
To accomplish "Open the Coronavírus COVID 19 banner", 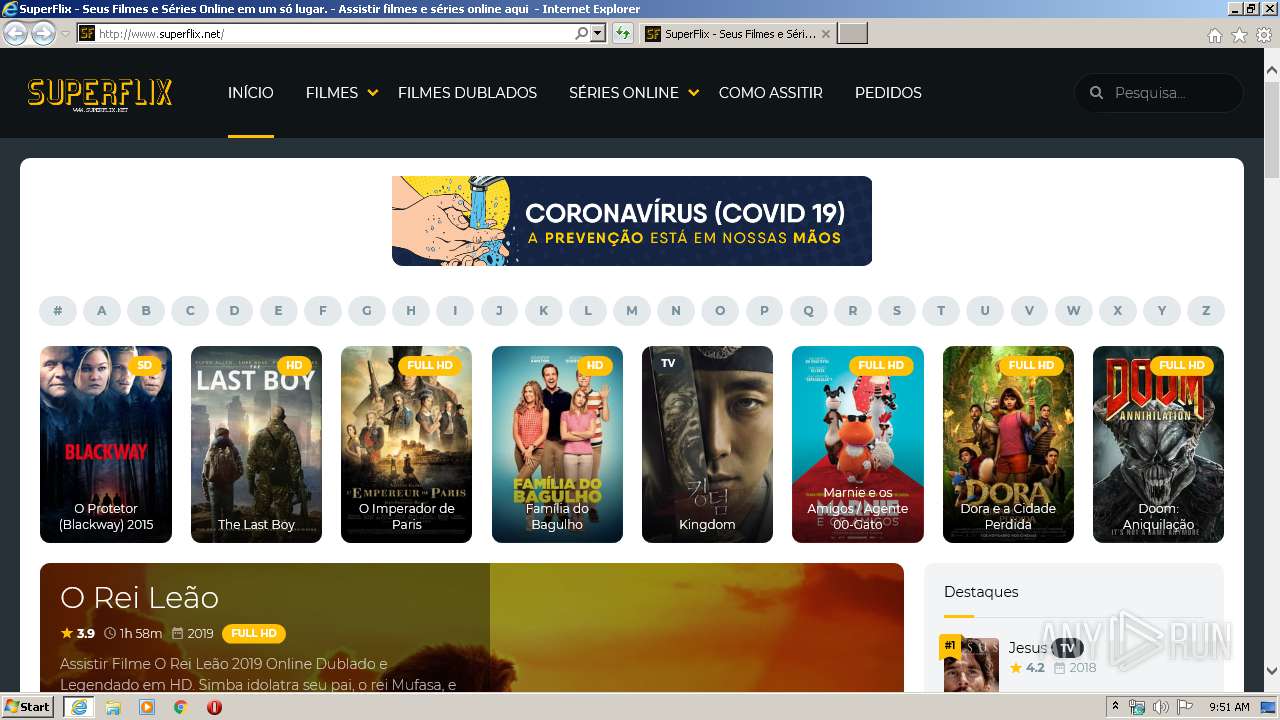I will pyautogui.click(x=632, y=221).
